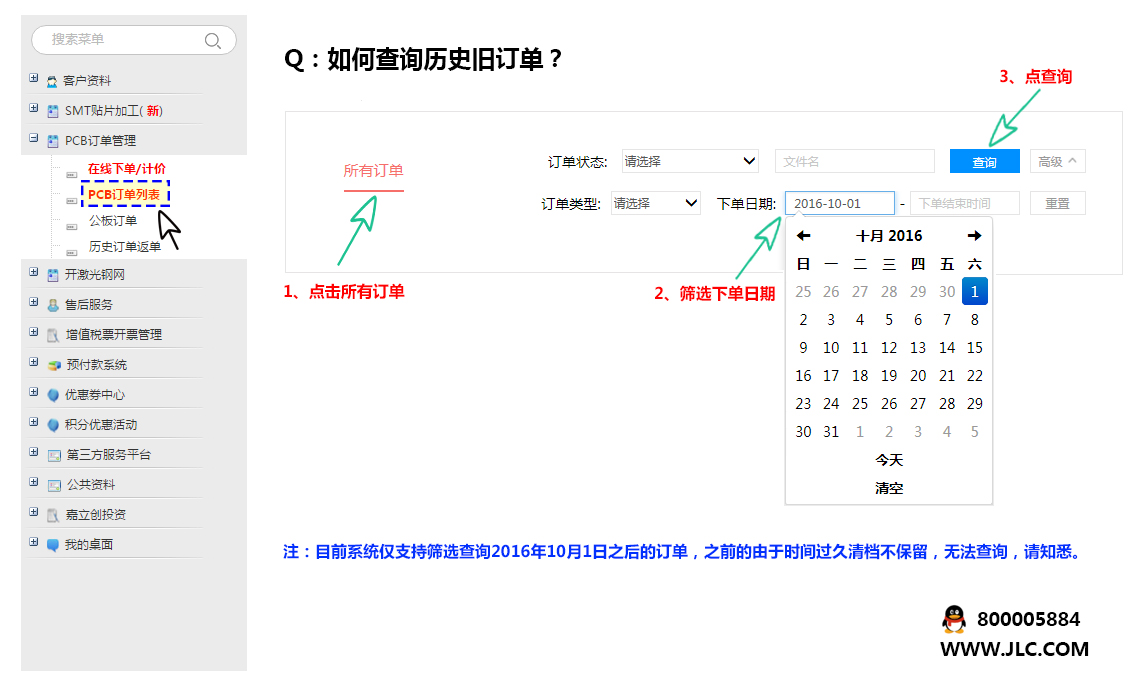Image resolution: width=1143 pixels, height=687 pixels.
Task: Click the 重置 reset button
Action: pyautogui.click(x=1058, y=203)
